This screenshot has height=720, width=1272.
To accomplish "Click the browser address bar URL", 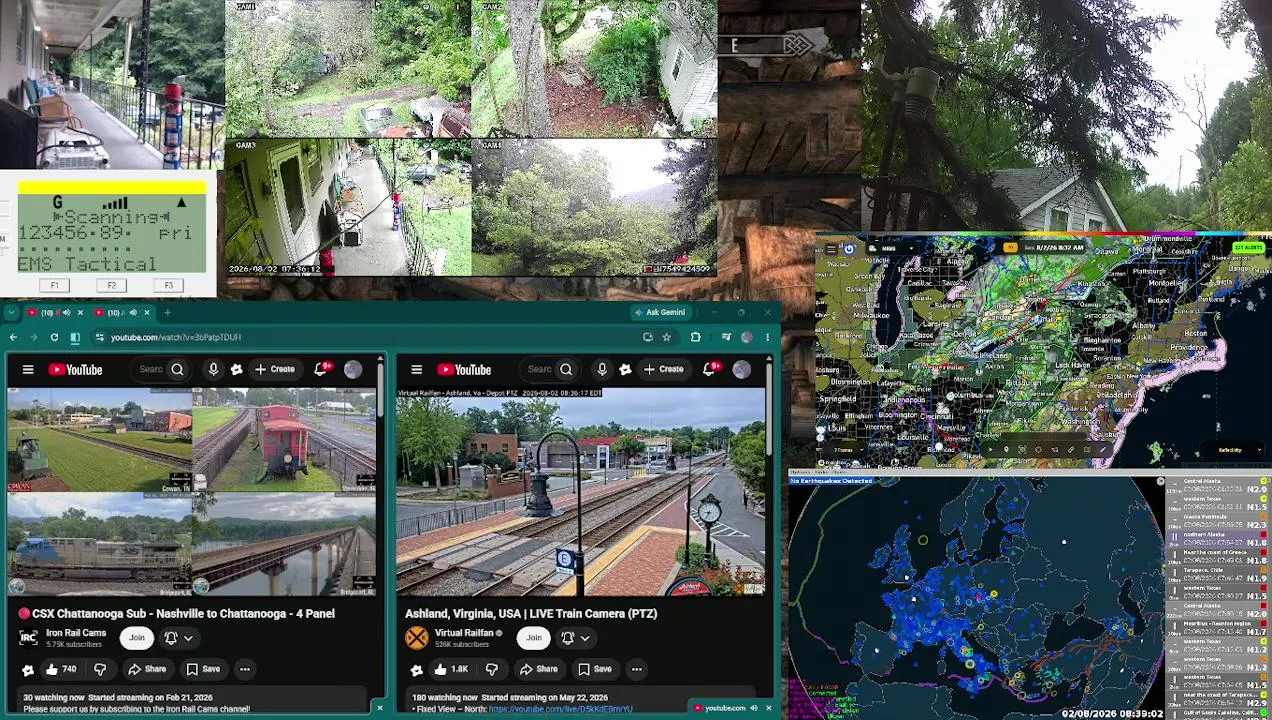I will 175,338.
